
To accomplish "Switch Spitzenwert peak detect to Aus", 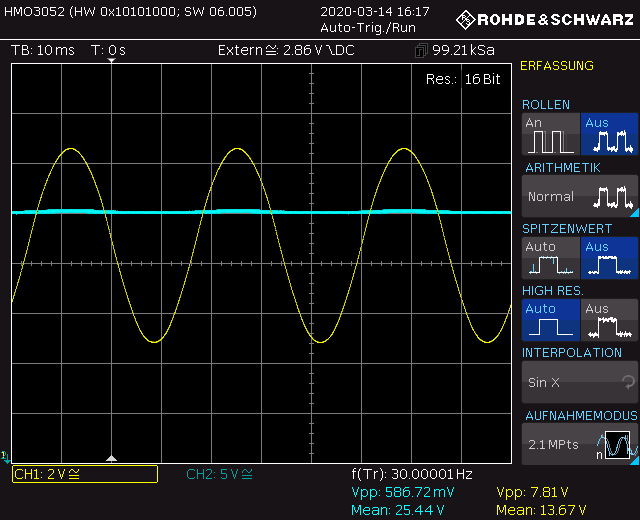I will click(x=609, y=259).
